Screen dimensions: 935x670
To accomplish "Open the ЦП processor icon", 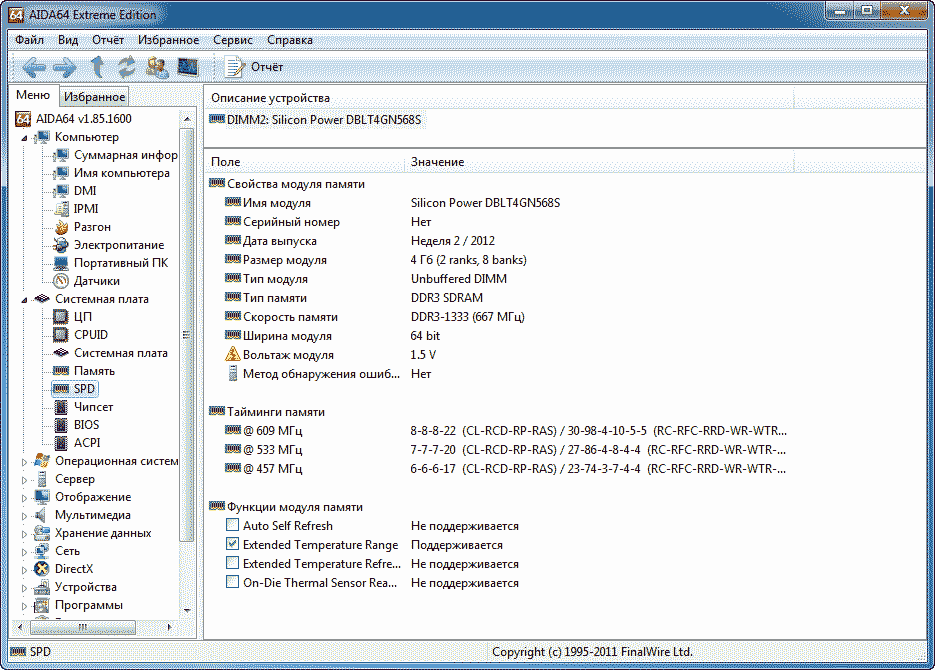I will coord(61,317).
